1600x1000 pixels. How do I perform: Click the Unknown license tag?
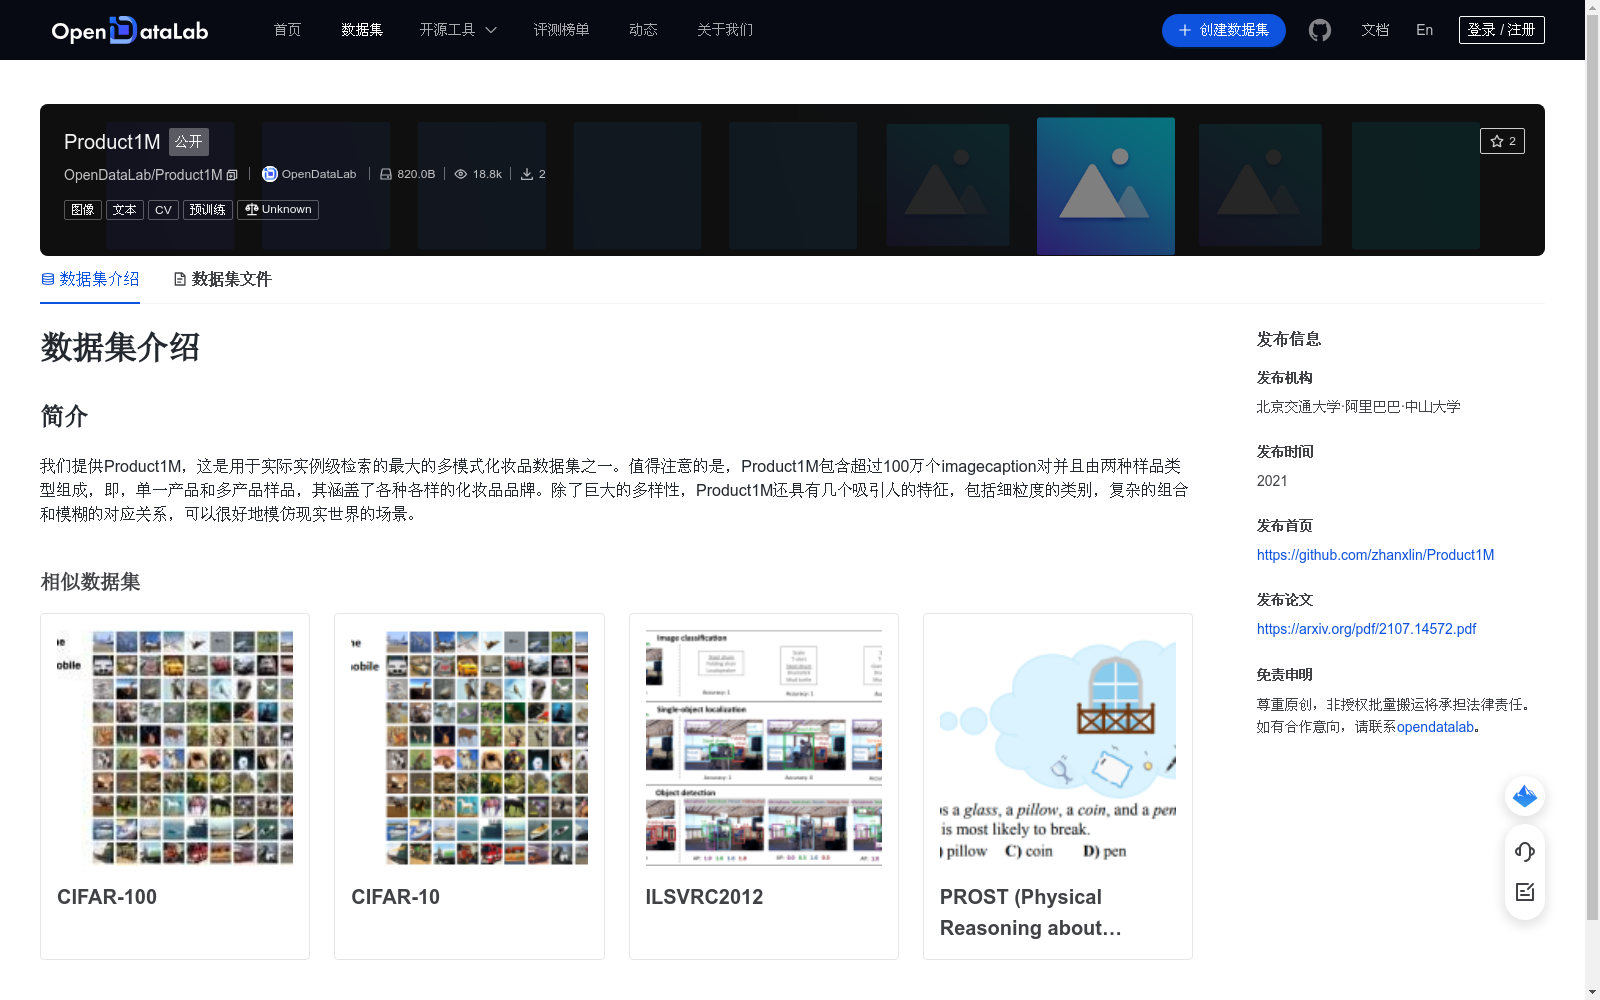pyautogui.click(x=278, y=210)
